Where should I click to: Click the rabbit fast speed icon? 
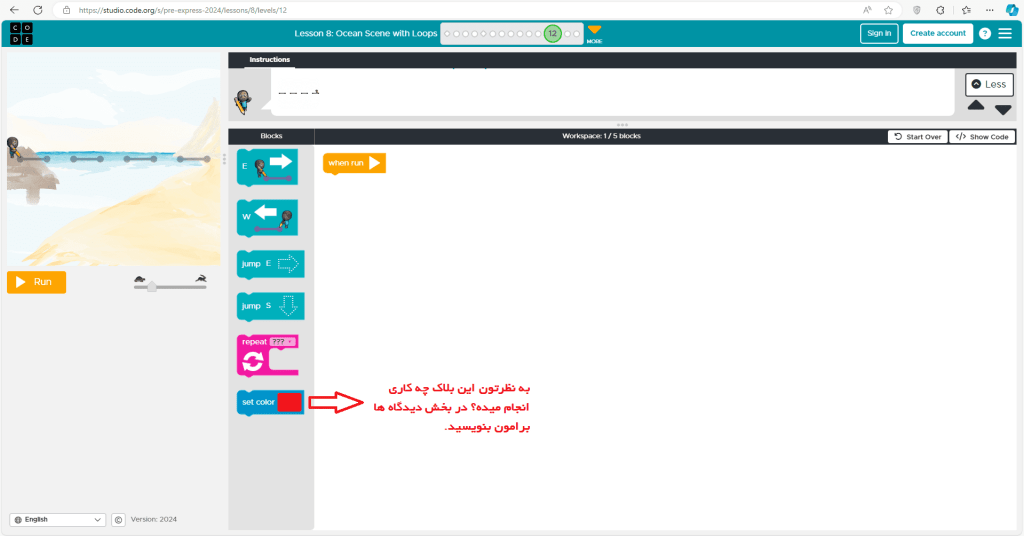pyautogui.click(x=201, y=279)
